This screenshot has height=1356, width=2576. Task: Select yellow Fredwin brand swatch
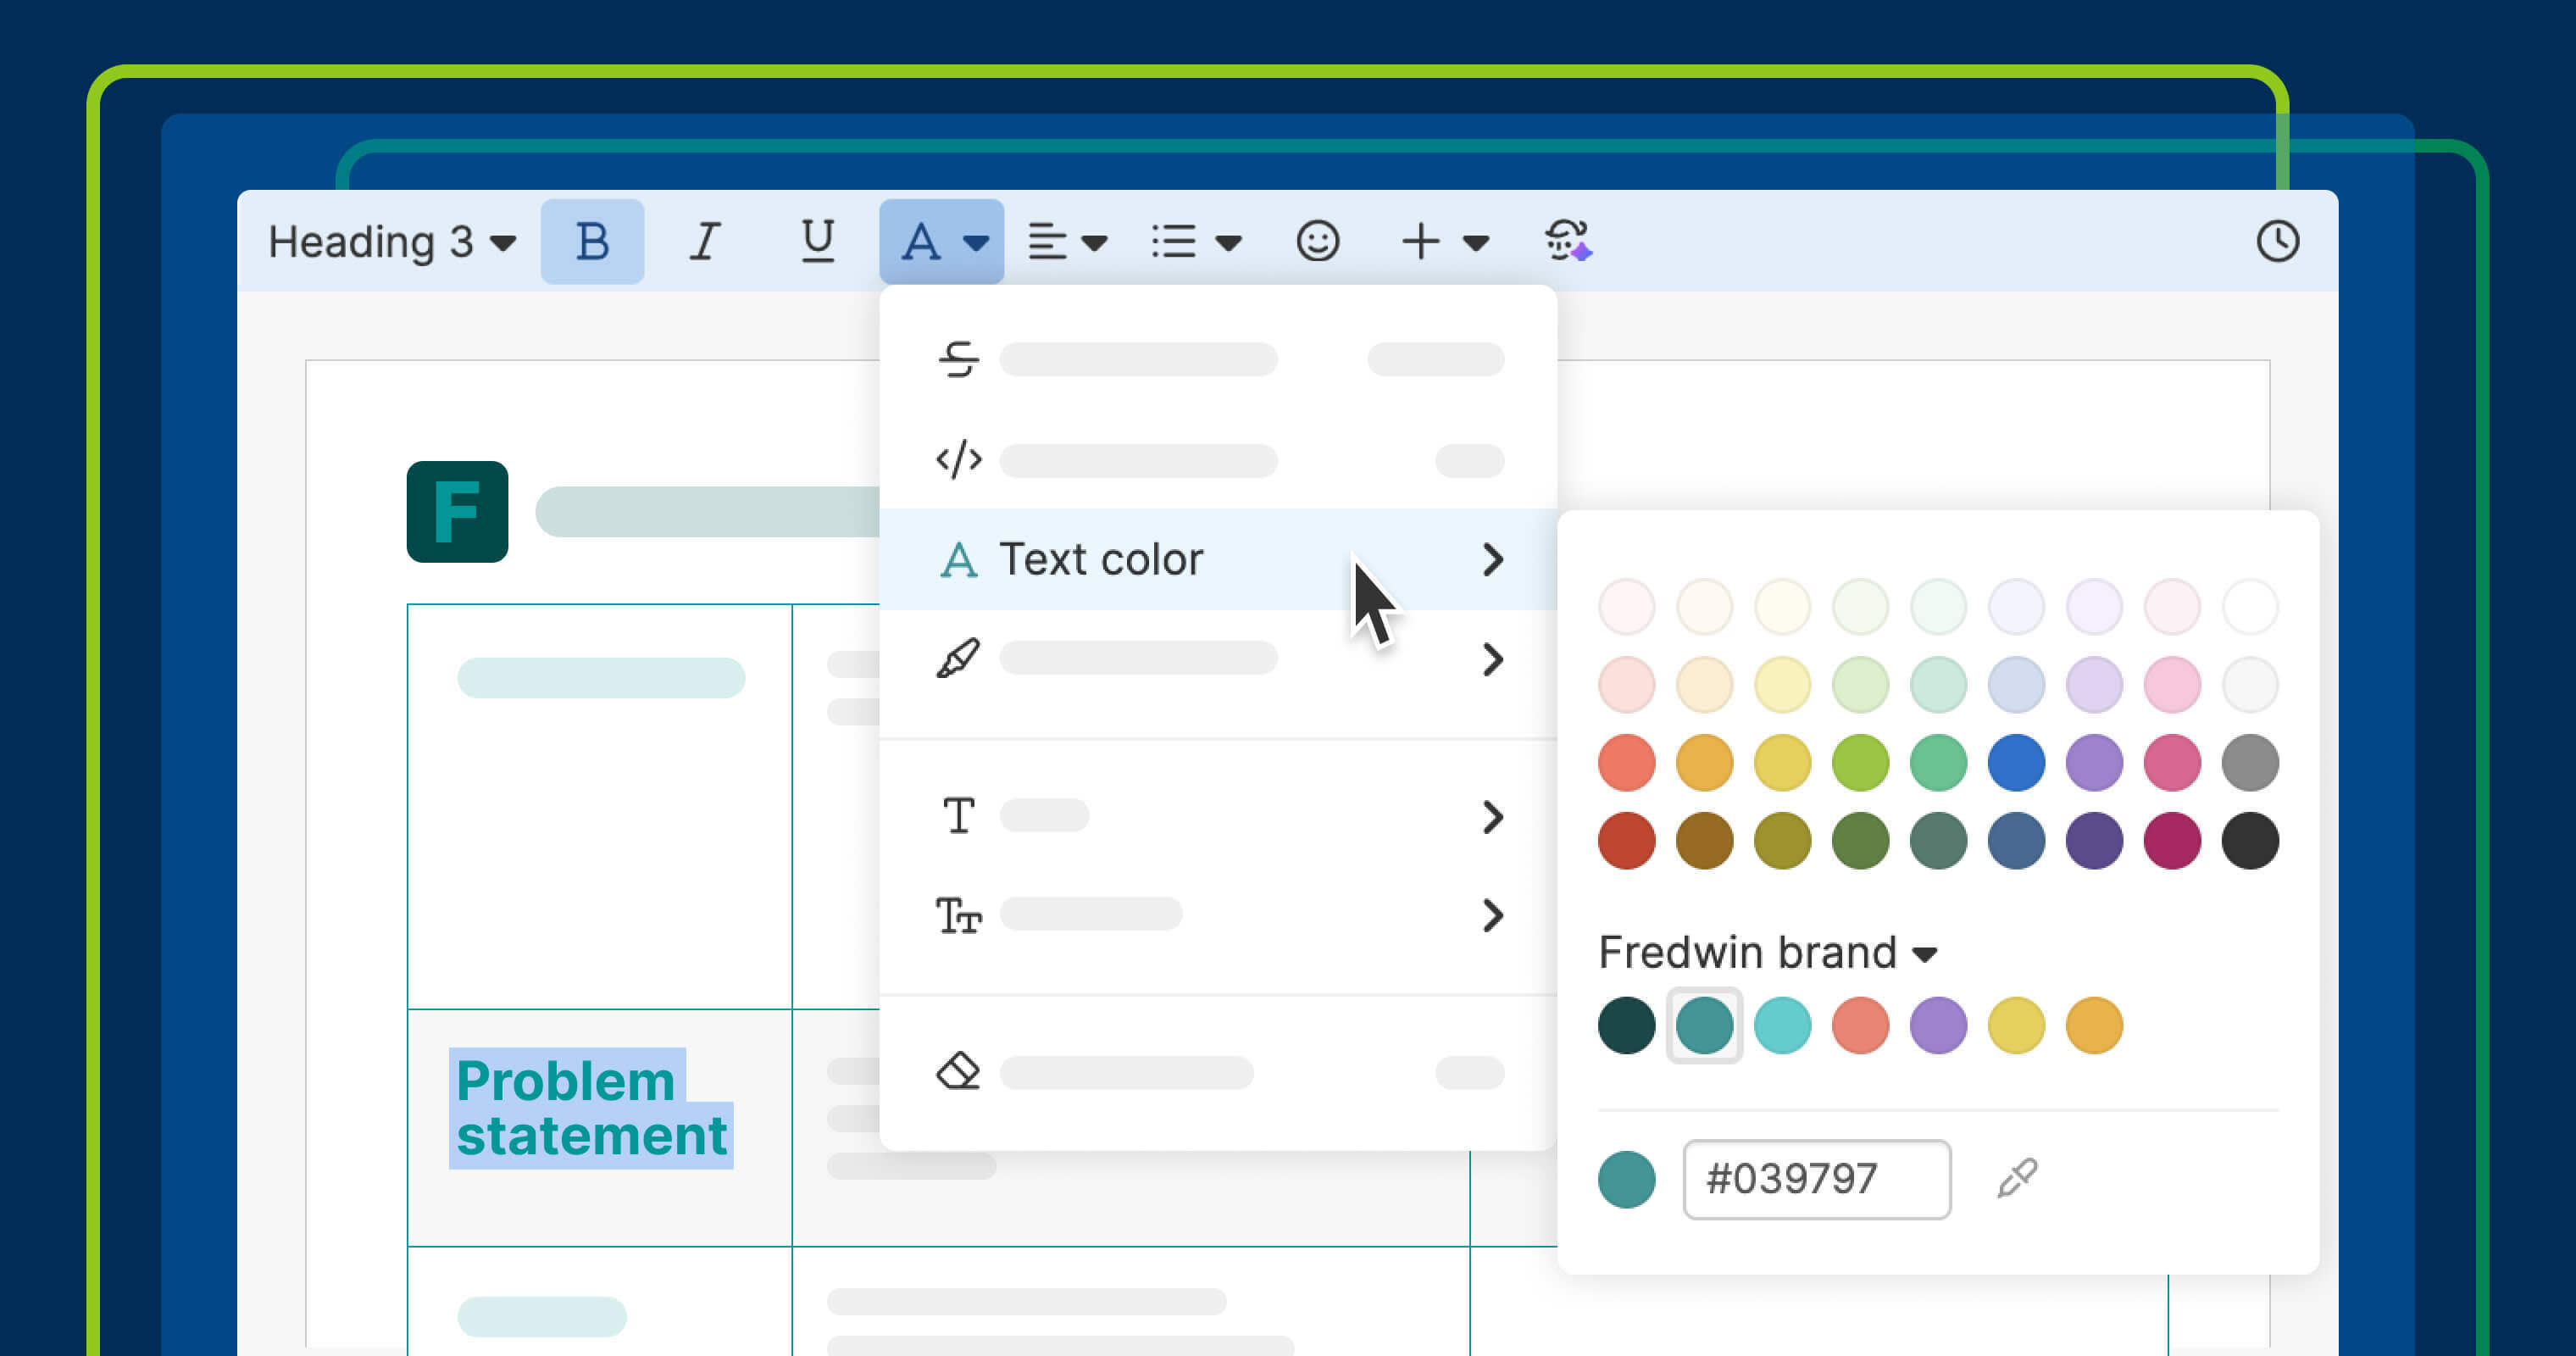[x=2016, y=1025]
